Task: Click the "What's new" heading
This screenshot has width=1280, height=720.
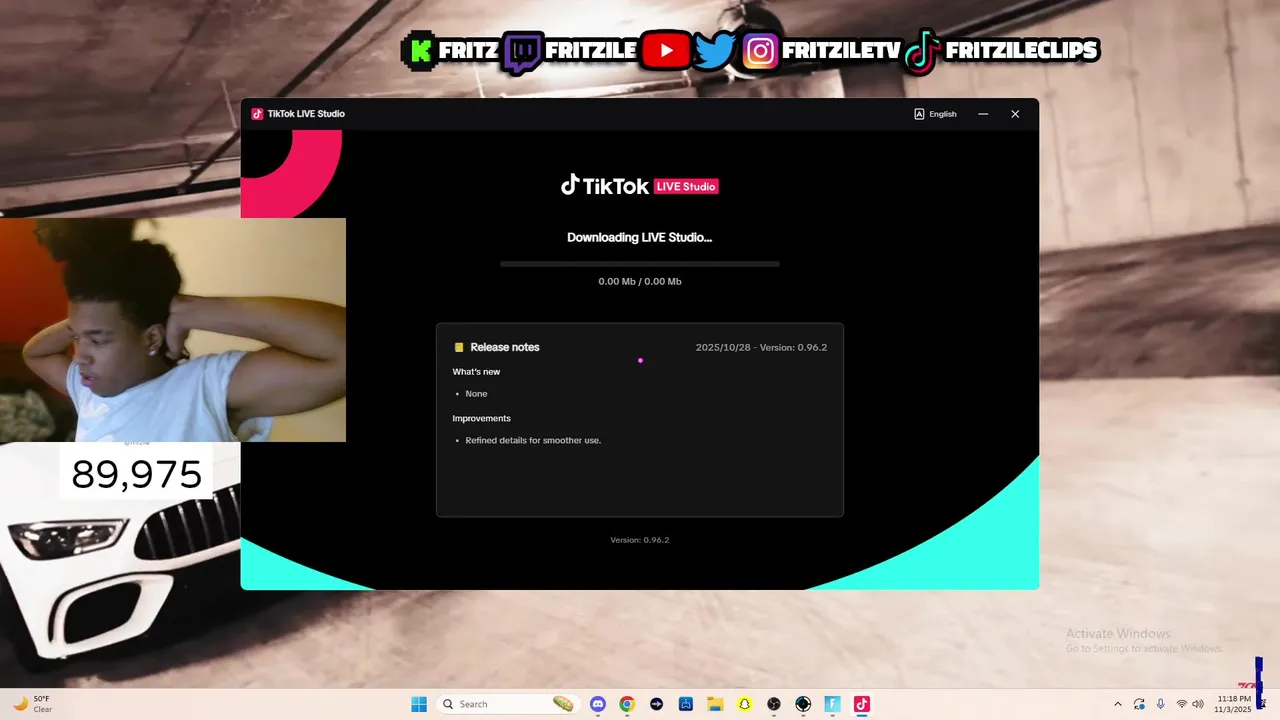Action: click(476, 372)
